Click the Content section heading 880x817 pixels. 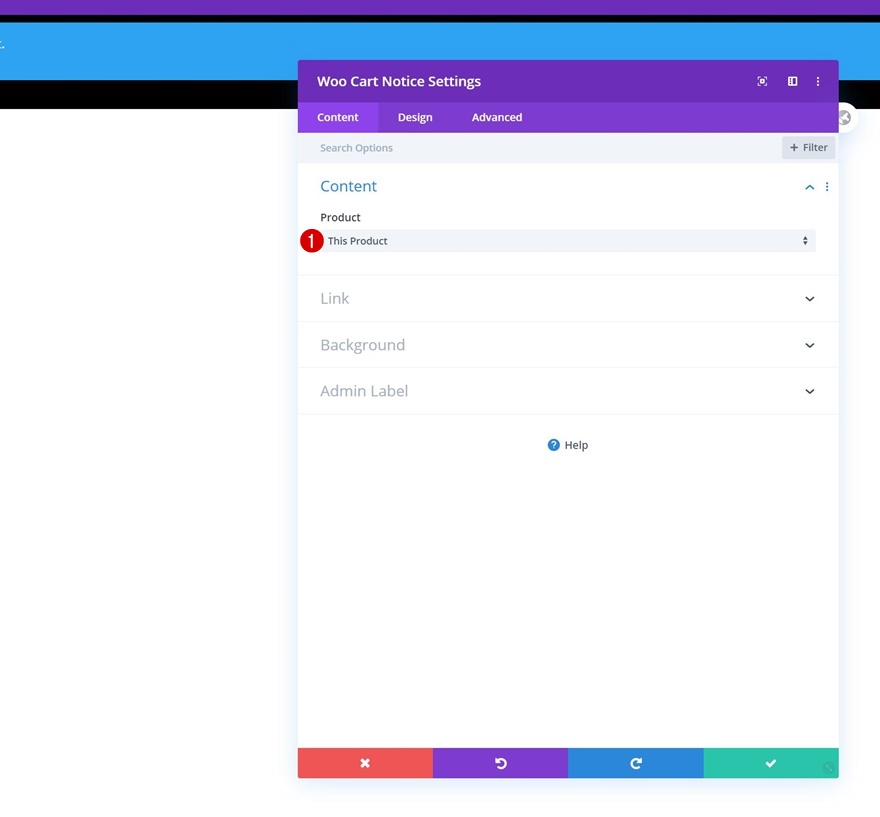(x=349, y=186)
